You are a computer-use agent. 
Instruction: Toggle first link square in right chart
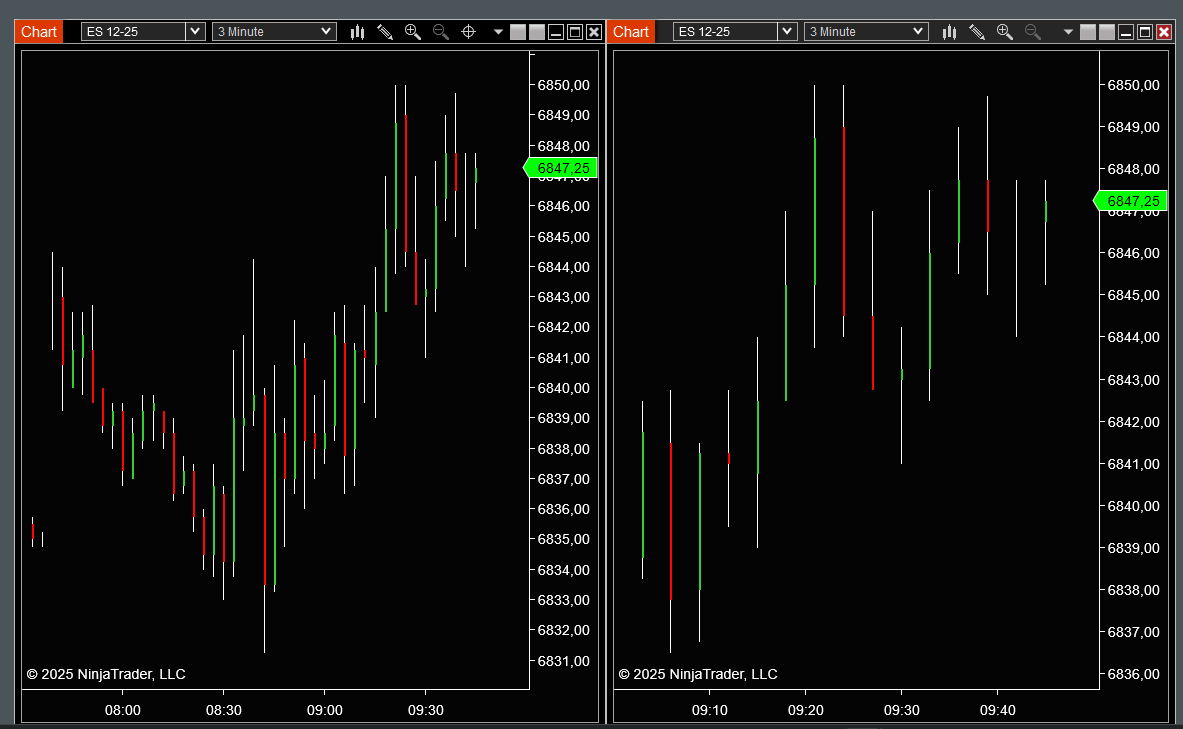(x=1089, y=32)
